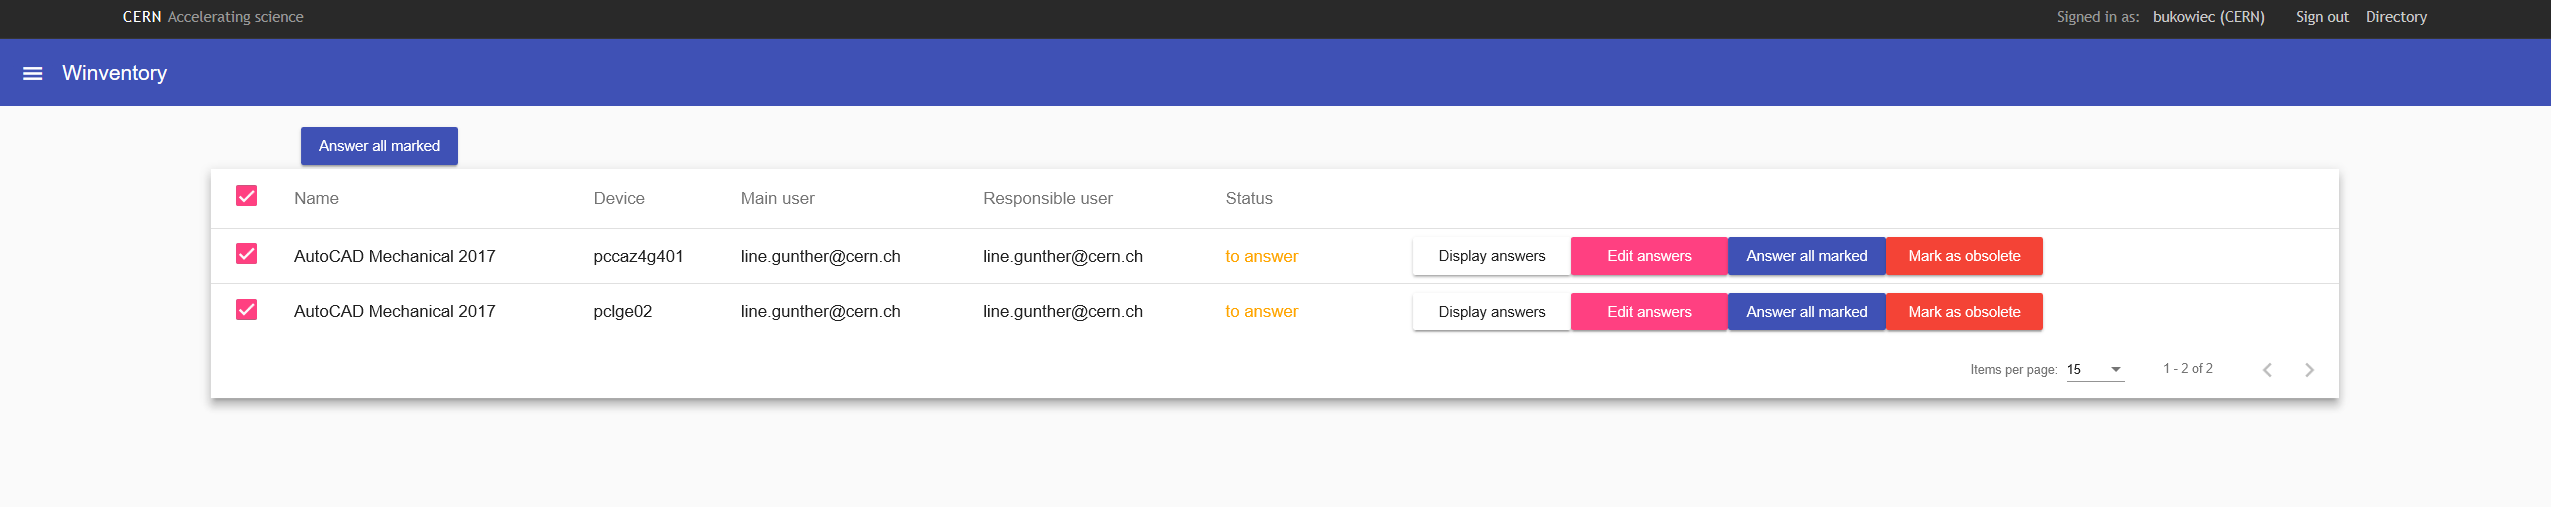Click Answer all marked in pclge02 row

1806,312
